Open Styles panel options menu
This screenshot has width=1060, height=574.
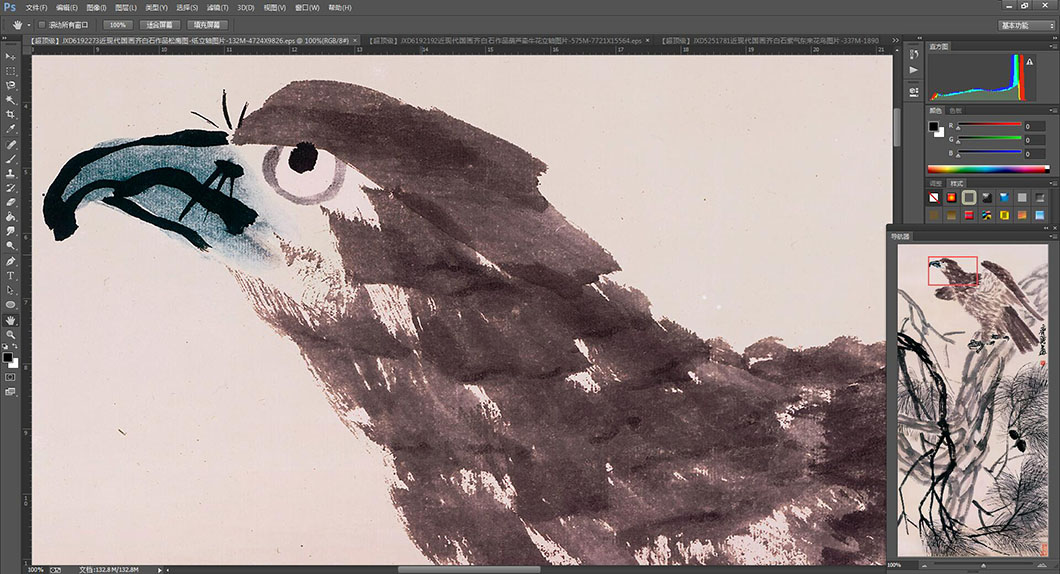point(1053,183)
